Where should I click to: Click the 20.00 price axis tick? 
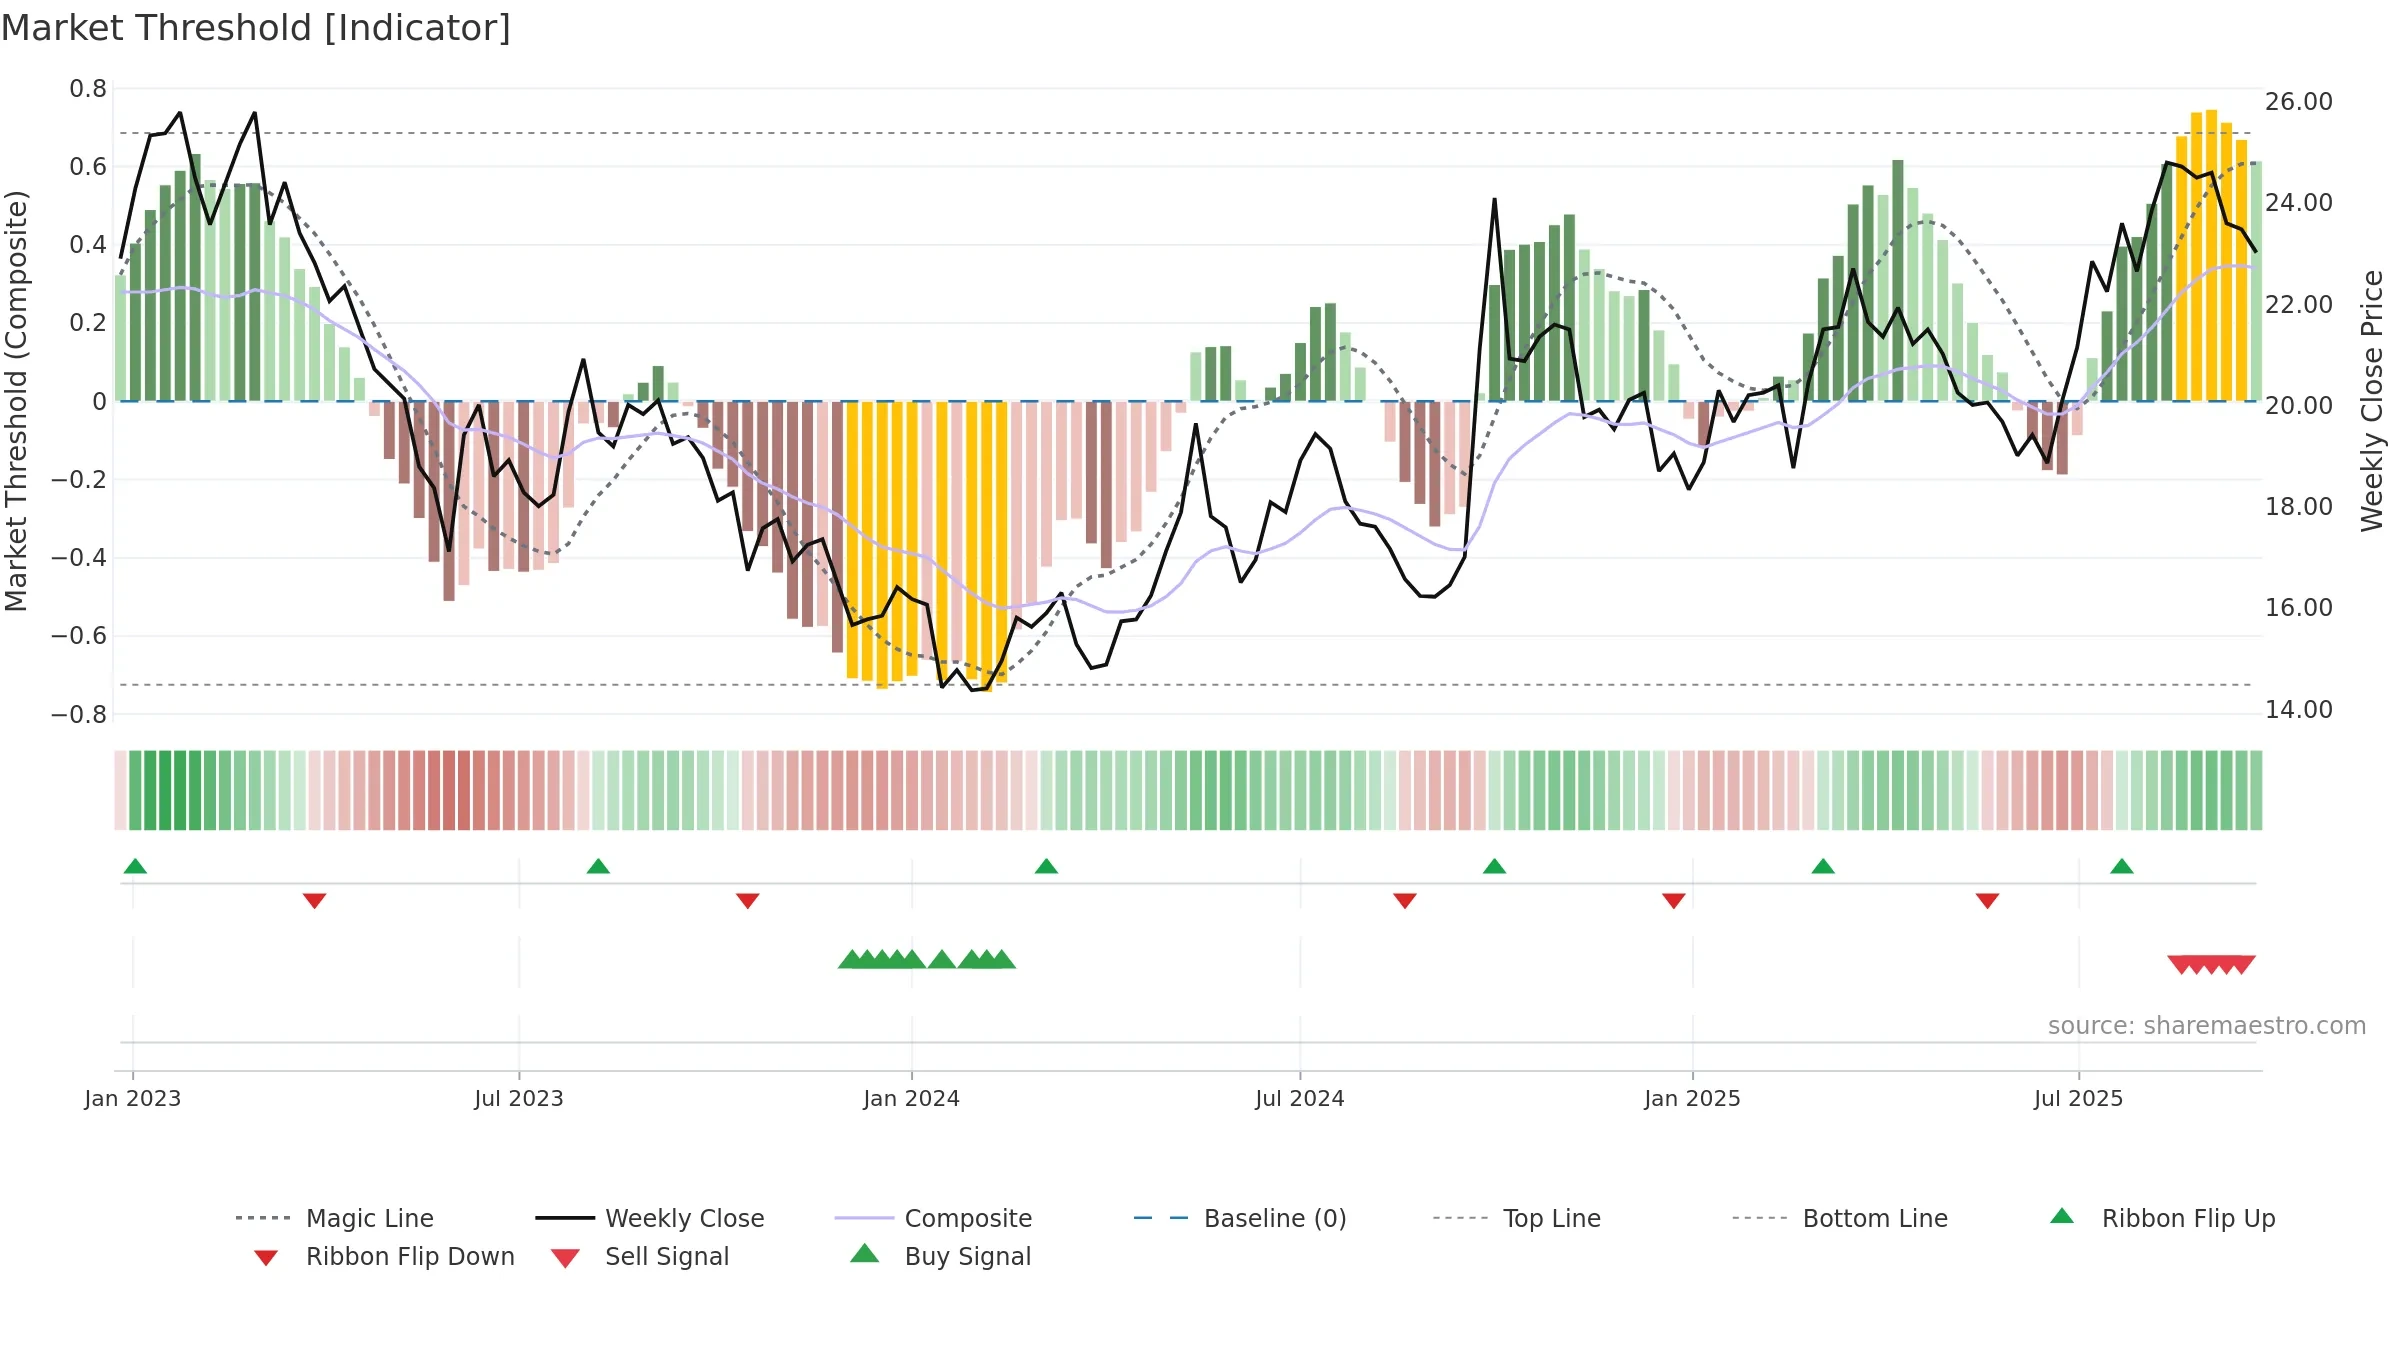(2298, 406)
